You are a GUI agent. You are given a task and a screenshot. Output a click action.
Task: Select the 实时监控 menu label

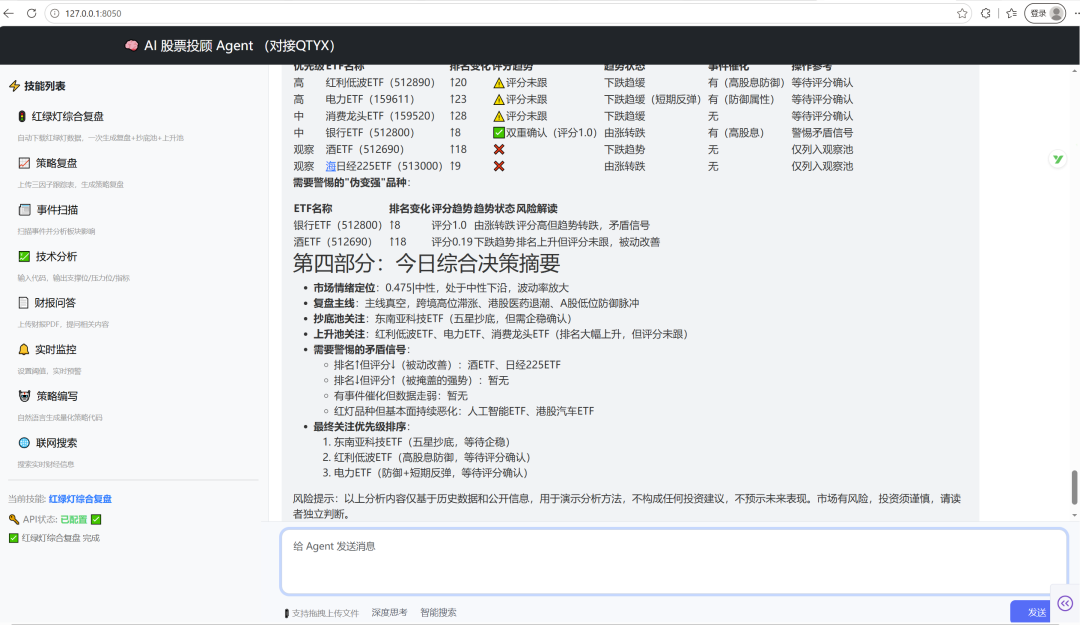56,349
